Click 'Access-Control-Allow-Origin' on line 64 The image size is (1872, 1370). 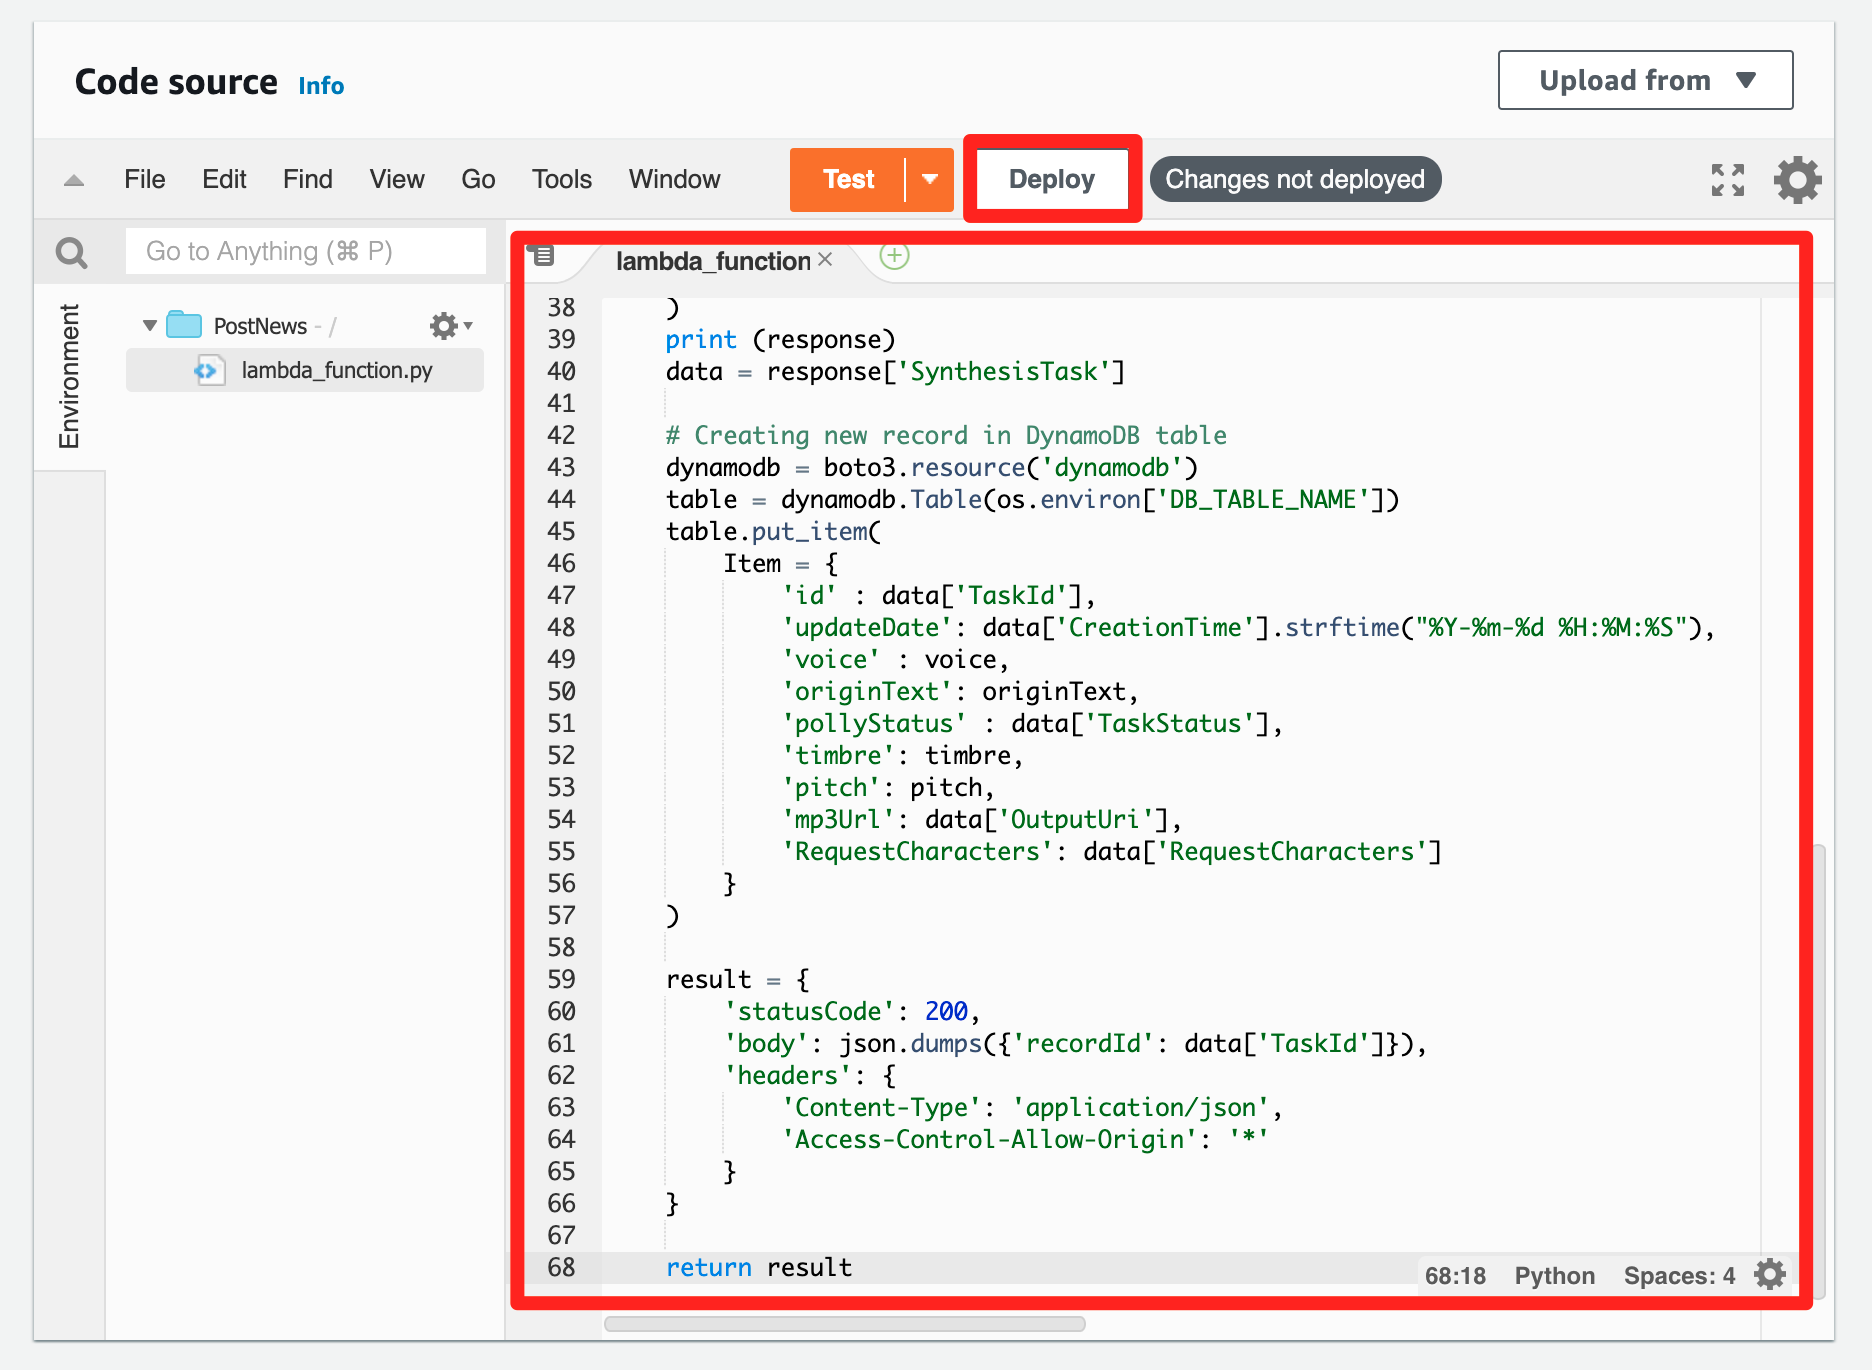(989, 1139)
